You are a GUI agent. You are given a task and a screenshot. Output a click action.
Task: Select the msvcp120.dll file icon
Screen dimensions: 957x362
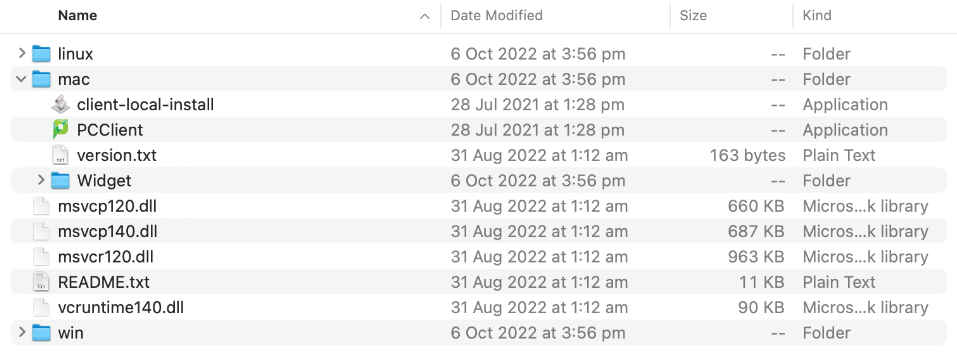(41, 206)
